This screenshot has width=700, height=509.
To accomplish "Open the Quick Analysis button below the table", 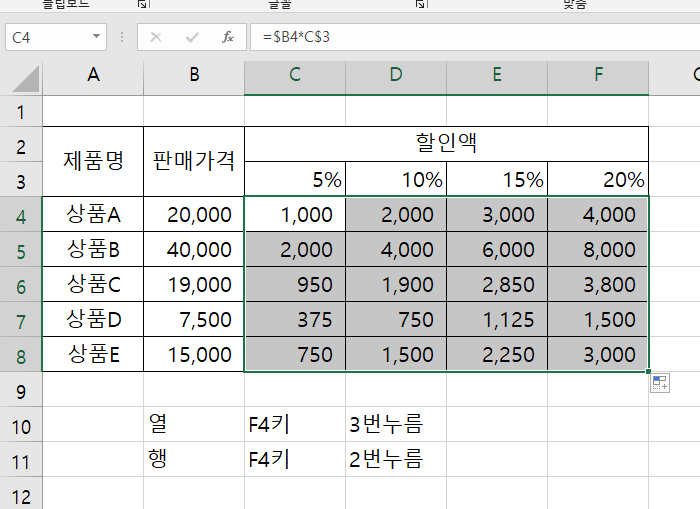I will pyautogui.click(x=660, y=383).
